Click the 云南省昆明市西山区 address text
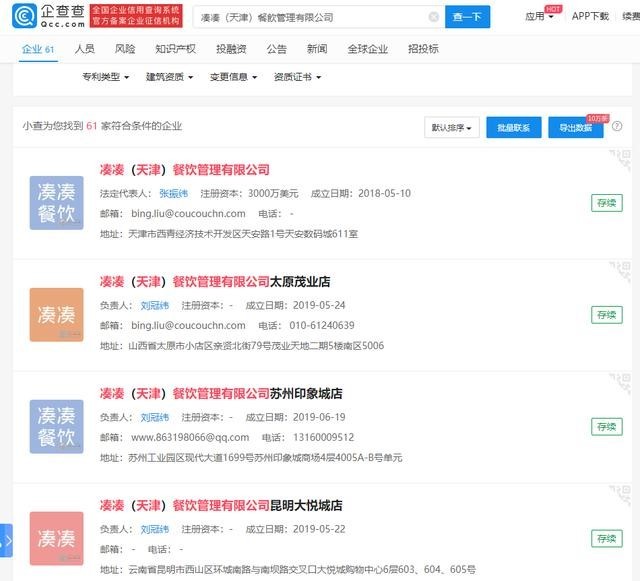 pyautogui.click(x=302, y=569)
